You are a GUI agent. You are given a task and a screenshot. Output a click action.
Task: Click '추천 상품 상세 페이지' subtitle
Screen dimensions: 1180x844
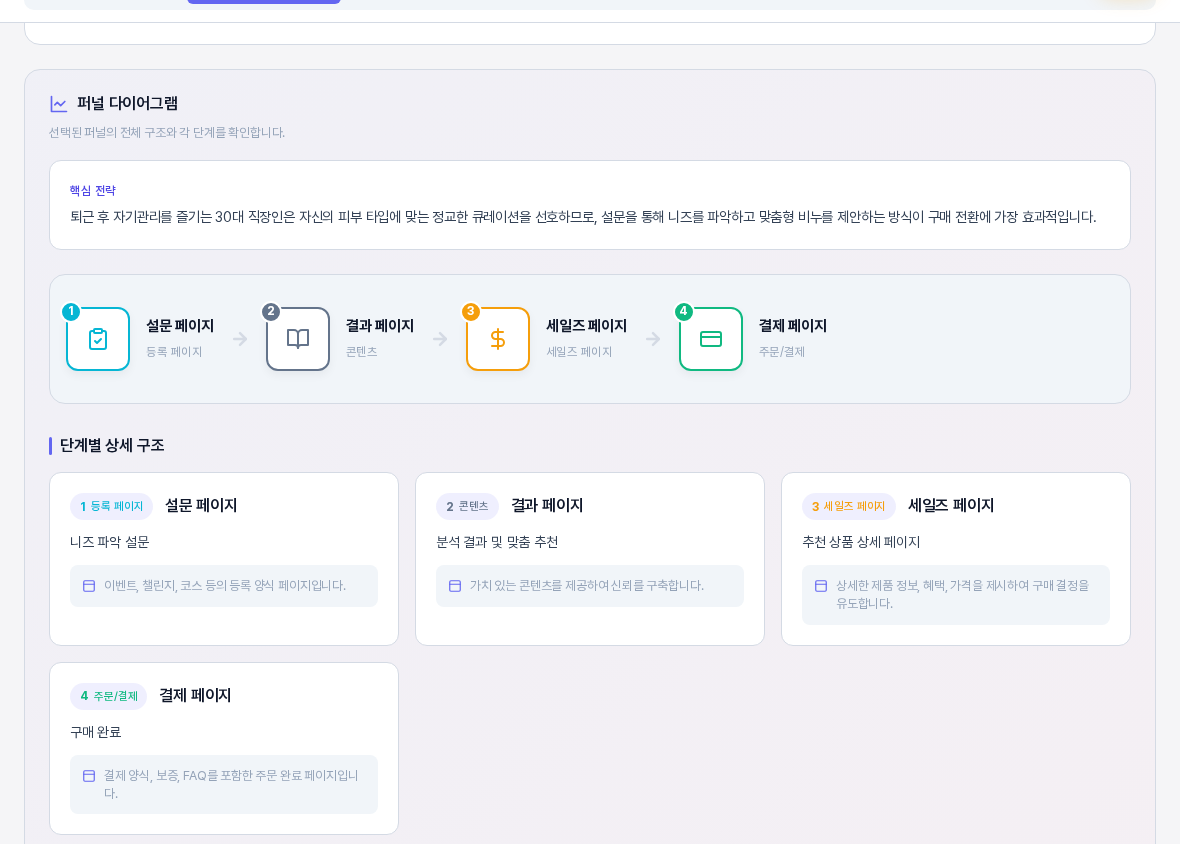[861, 542]
